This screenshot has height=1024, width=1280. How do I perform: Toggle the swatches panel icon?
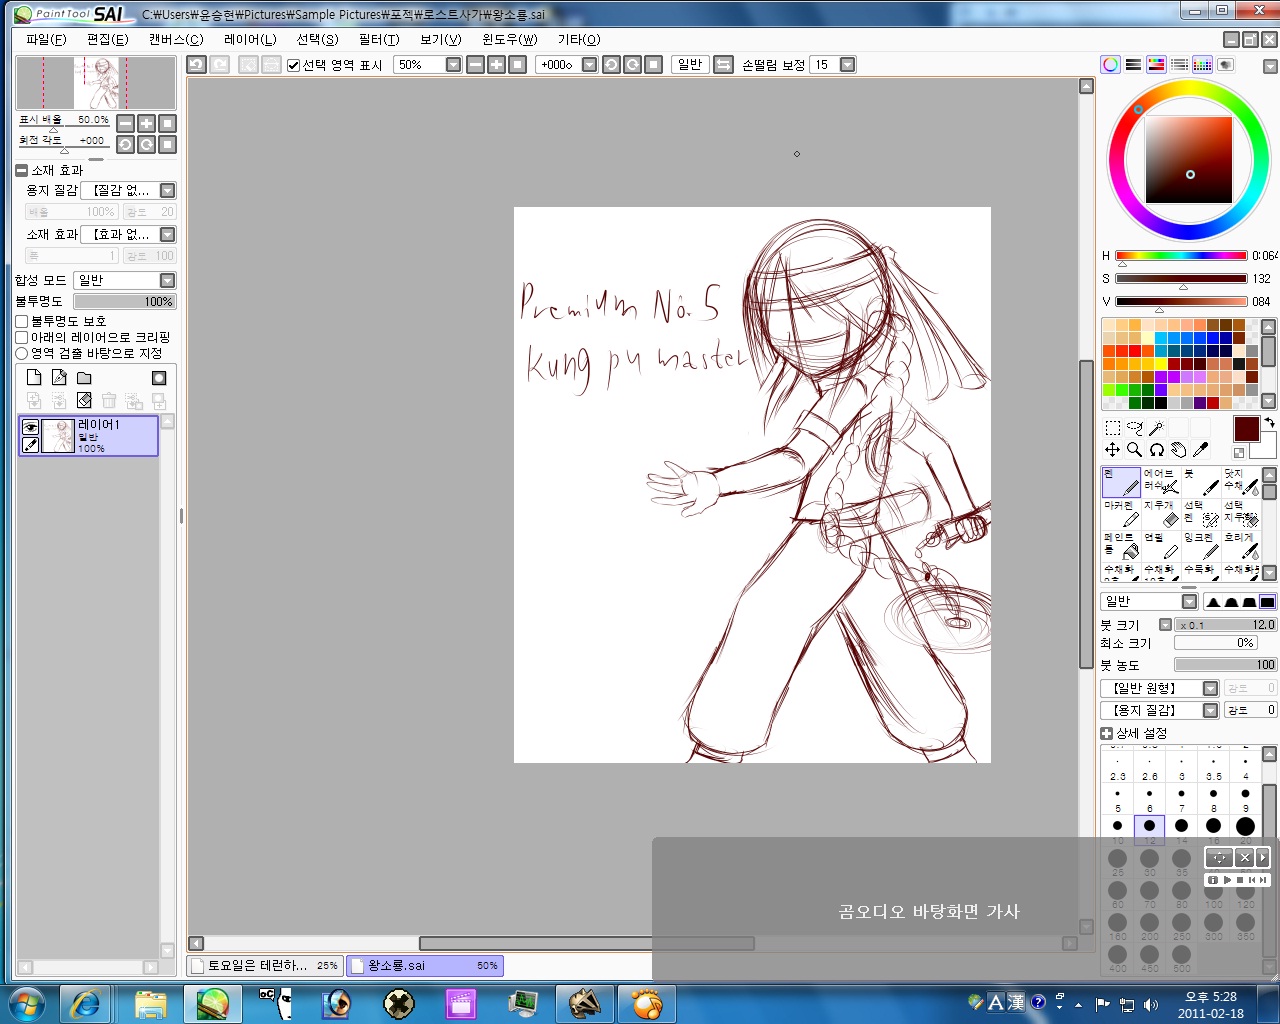click(1202, 64)
